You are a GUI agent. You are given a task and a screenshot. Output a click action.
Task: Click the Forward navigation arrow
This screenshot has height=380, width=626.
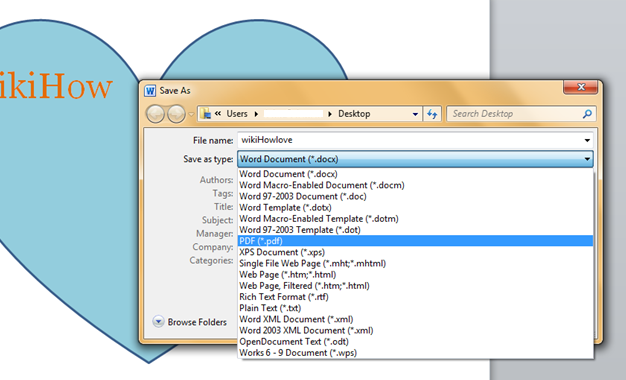(x=176, y=114)
